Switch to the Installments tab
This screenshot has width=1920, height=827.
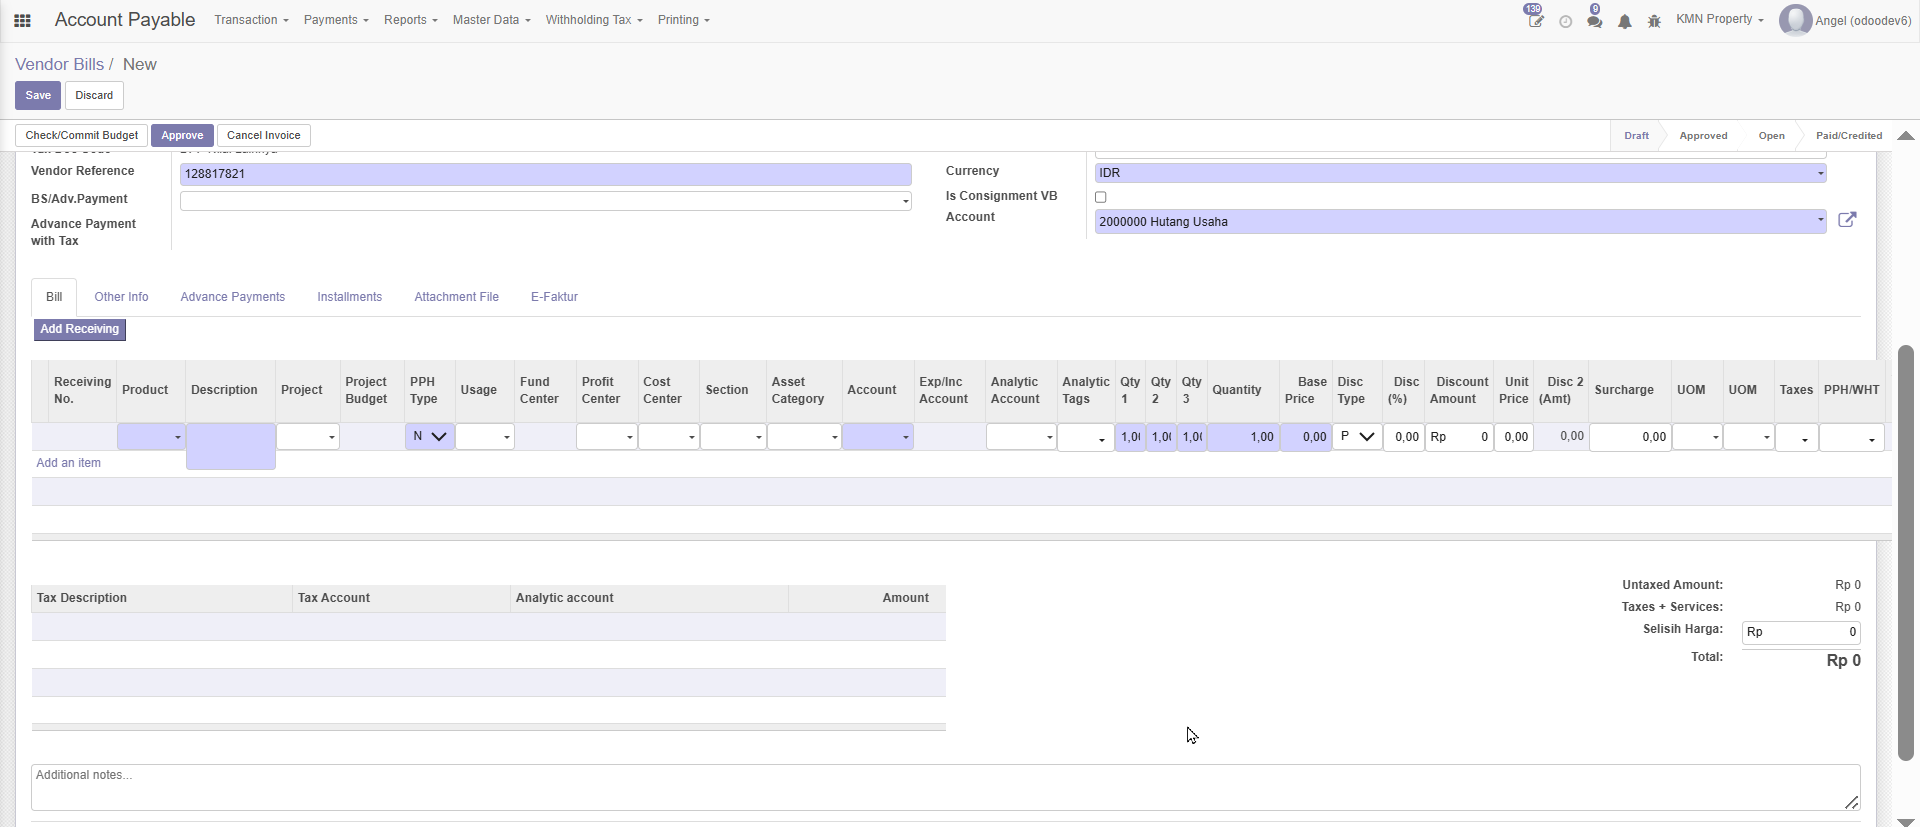(x=349, y=297)
